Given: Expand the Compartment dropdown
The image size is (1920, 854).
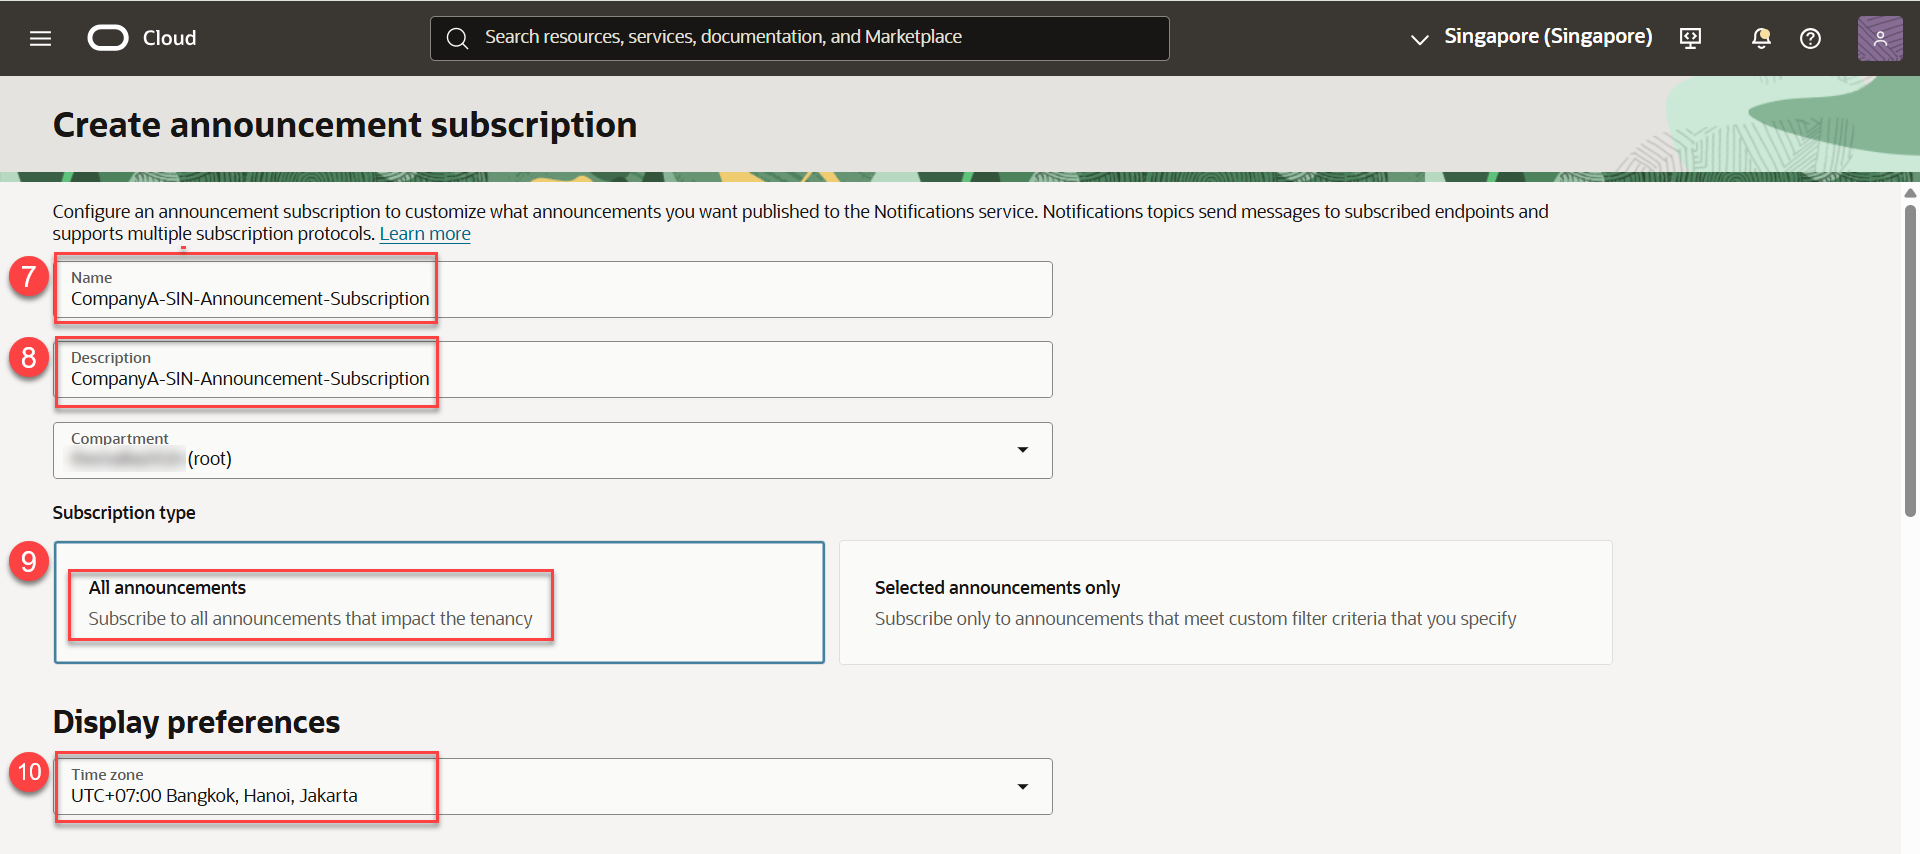Looking at the screenshot, I should point(553,450).
